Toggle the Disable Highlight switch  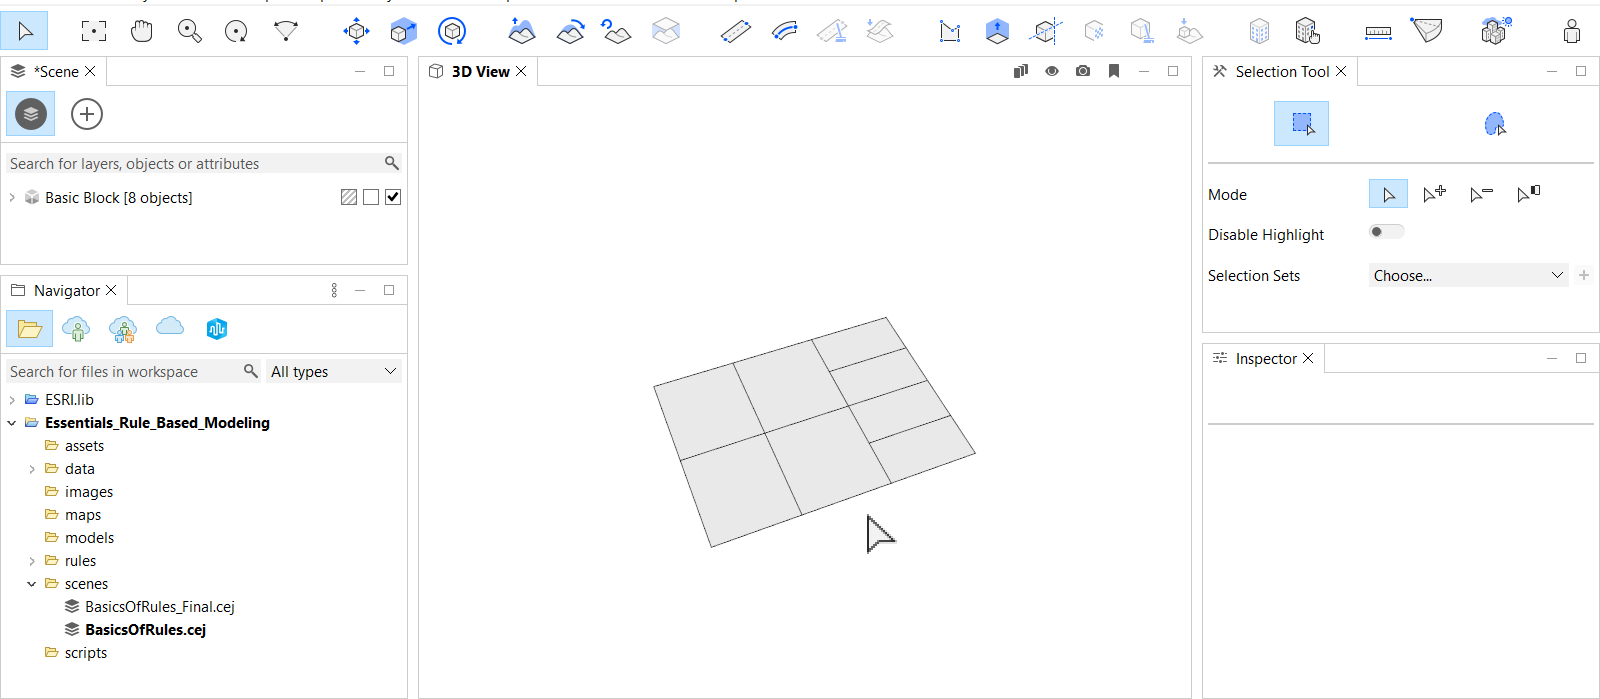(1386, 232)
